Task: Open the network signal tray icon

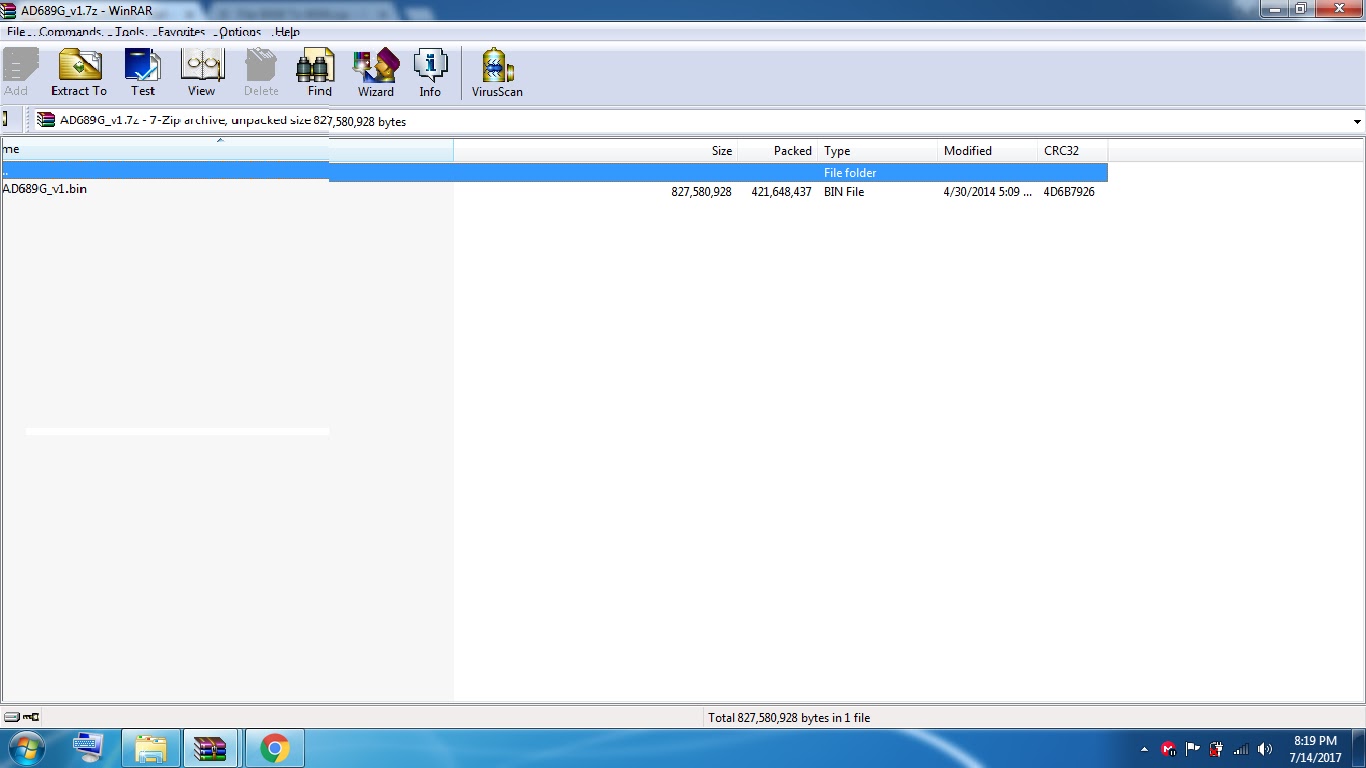Action: point(1240,749)
